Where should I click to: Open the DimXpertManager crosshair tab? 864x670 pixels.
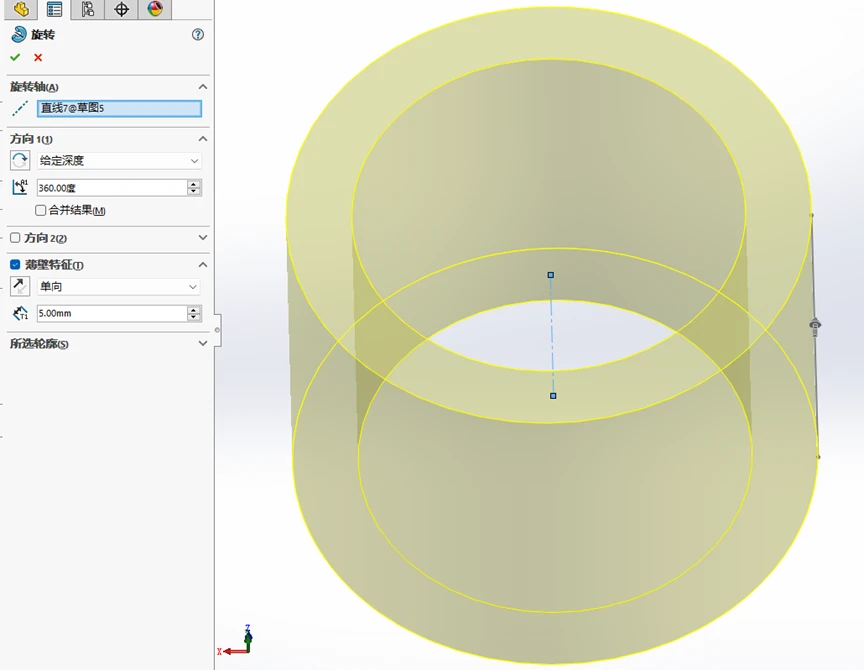[x=121, y=9]
